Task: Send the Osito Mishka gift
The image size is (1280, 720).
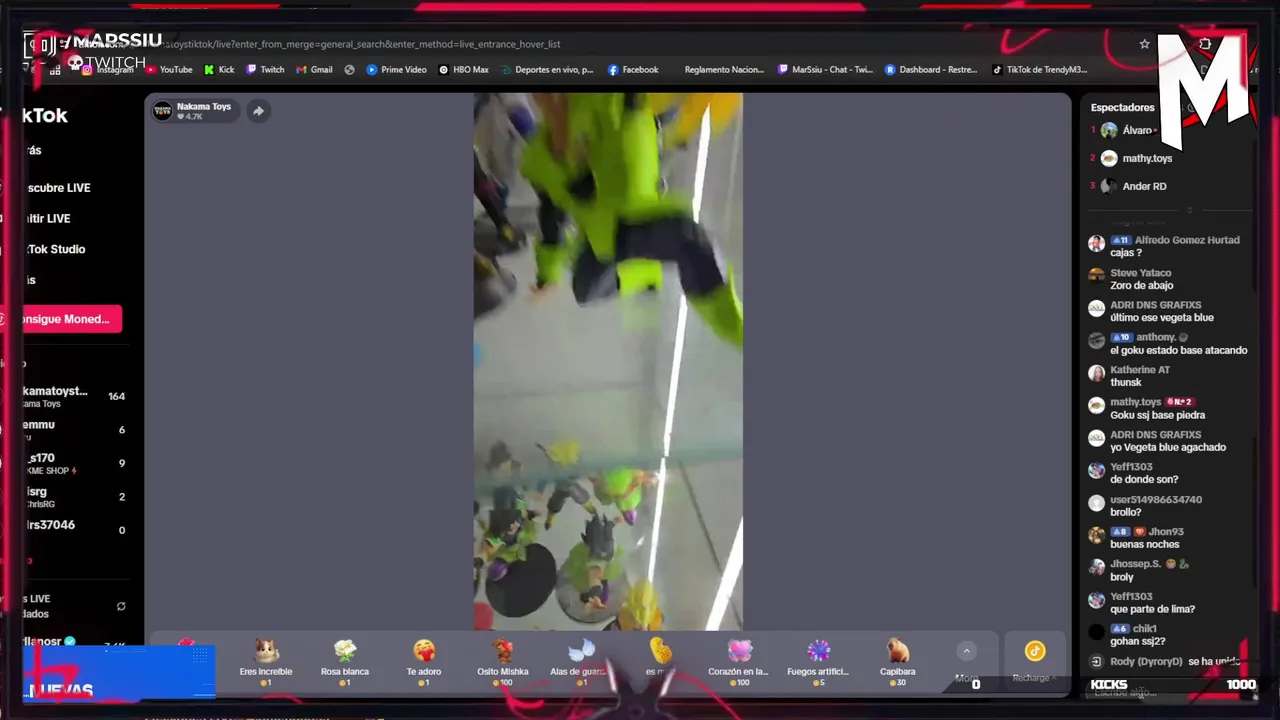Action: pos(503,663)
